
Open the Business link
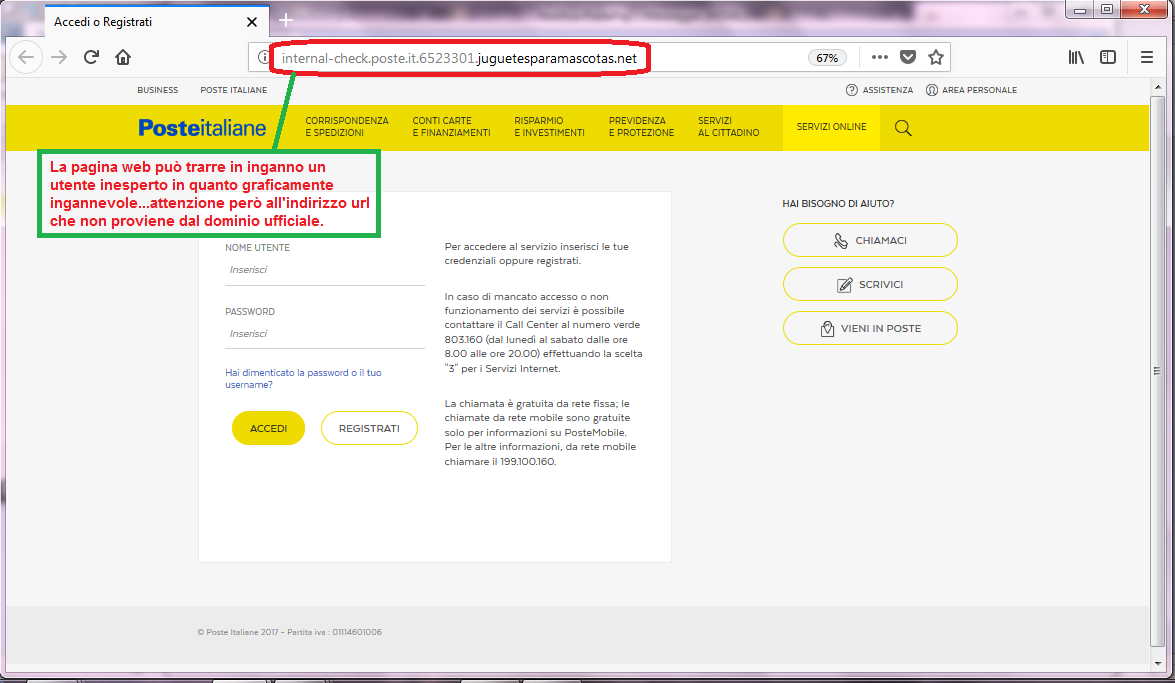pyautogui.click(x=157, y=90)
